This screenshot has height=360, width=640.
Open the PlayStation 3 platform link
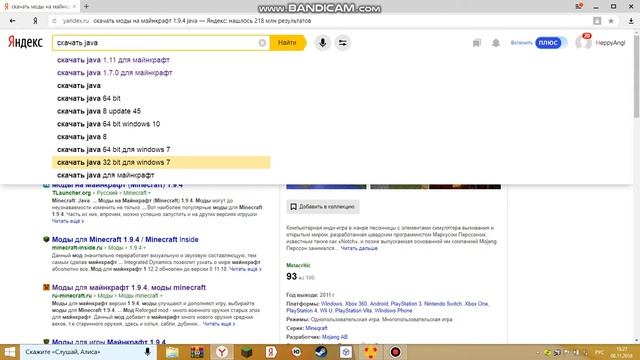point(406,304)
